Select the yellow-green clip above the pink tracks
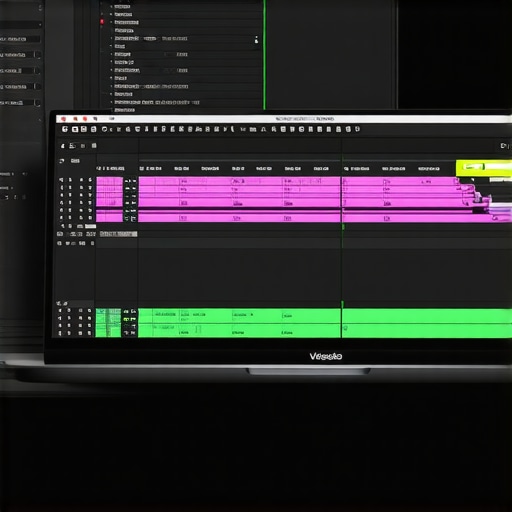The width and height of the screenshot is (512, 512). pos(483,167)
